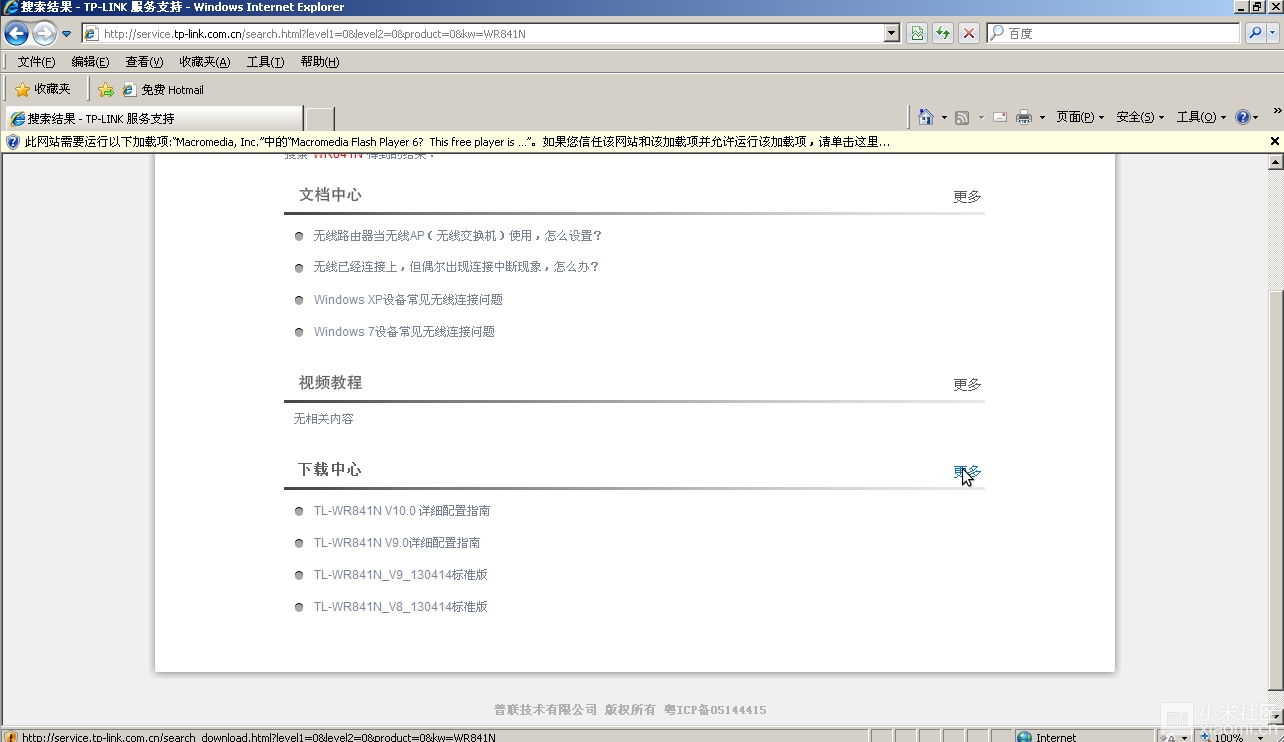1284x742 pixels.
Task: Click 更多 next to 文档中心
Action: (x=967, y=197)
